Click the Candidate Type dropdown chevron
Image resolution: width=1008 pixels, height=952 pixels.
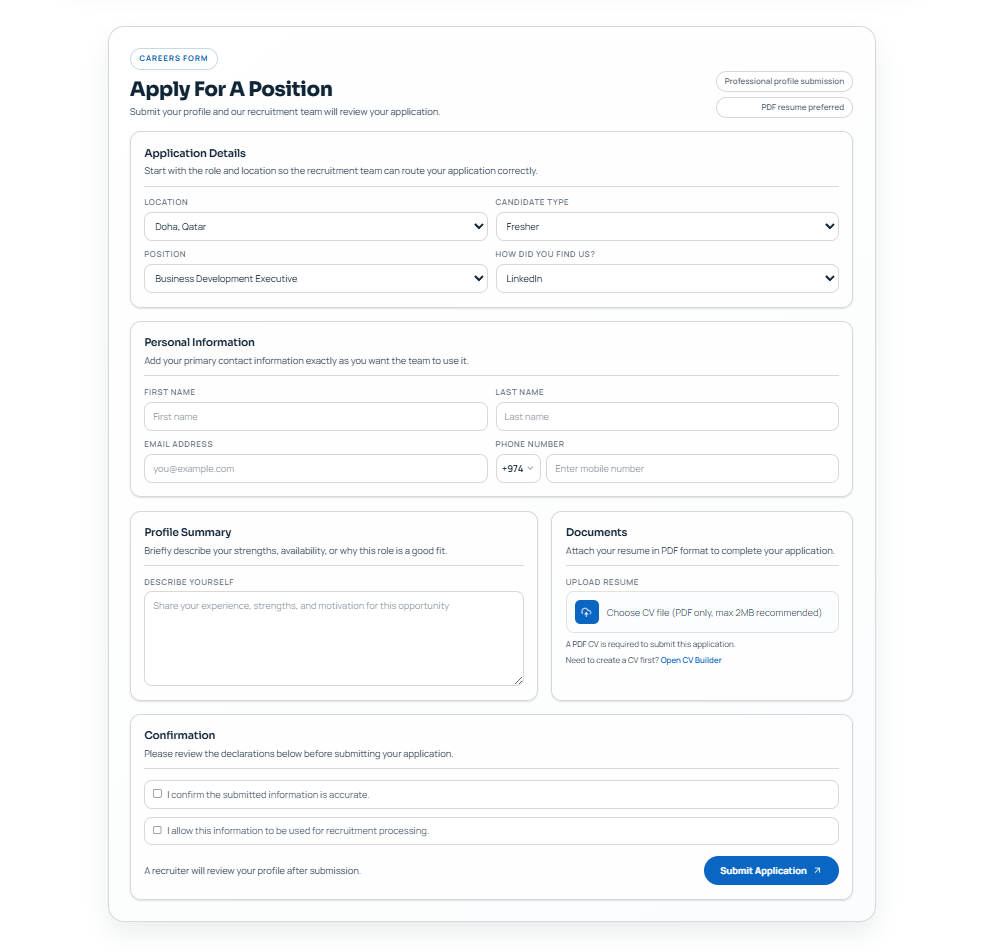(x=829, y=226)
